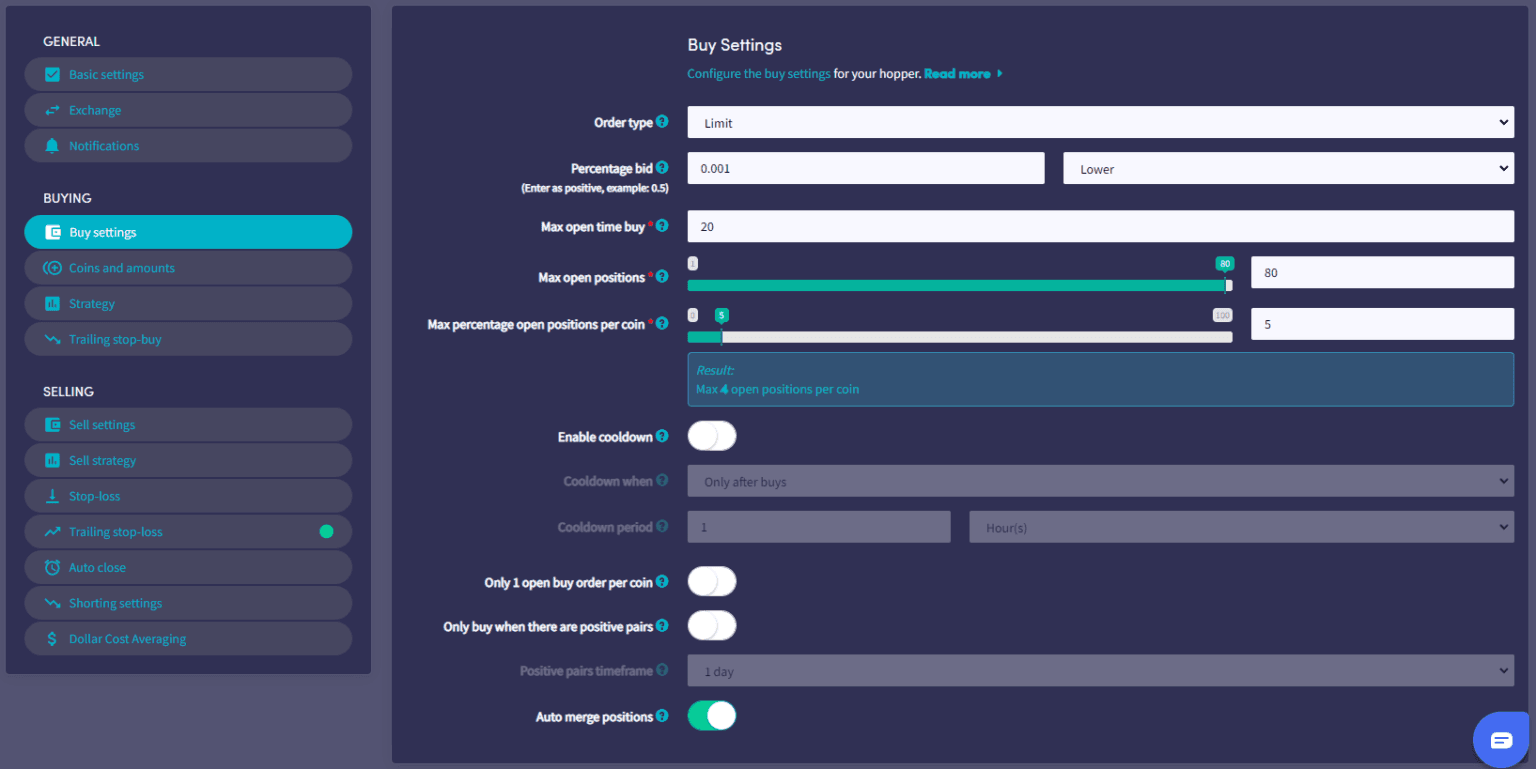Open the chat support bubble
Viewport: 1536px width, 769px height.
coord(1501,739)
